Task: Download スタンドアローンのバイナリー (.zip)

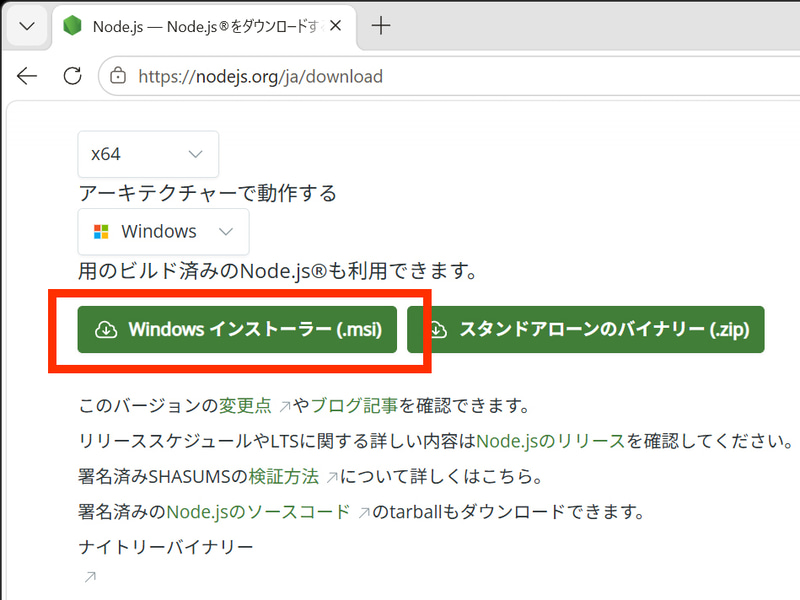Action: tap(586, 329)
